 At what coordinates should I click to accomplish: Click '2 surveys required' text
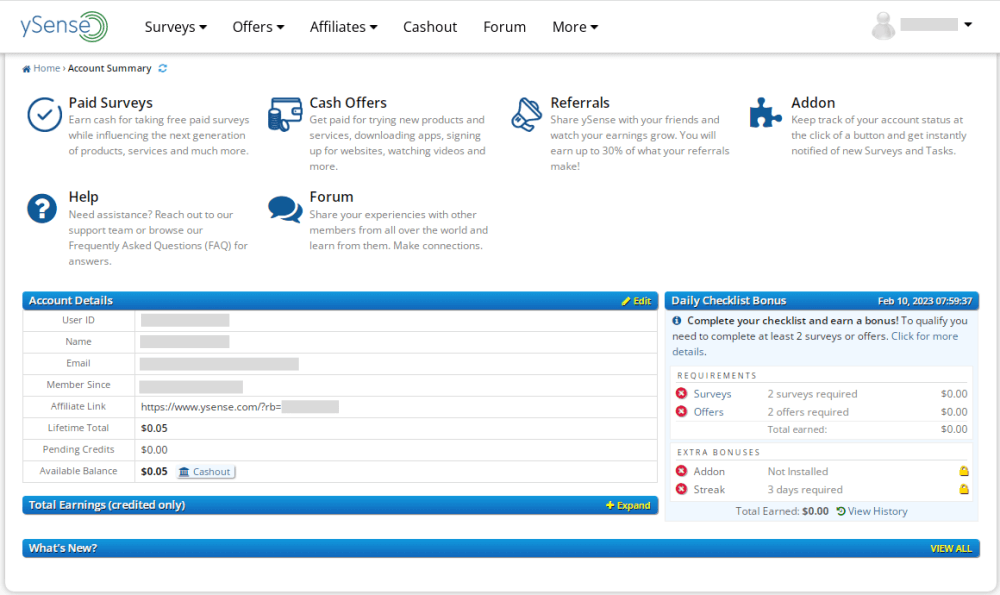tap(812, 394)
